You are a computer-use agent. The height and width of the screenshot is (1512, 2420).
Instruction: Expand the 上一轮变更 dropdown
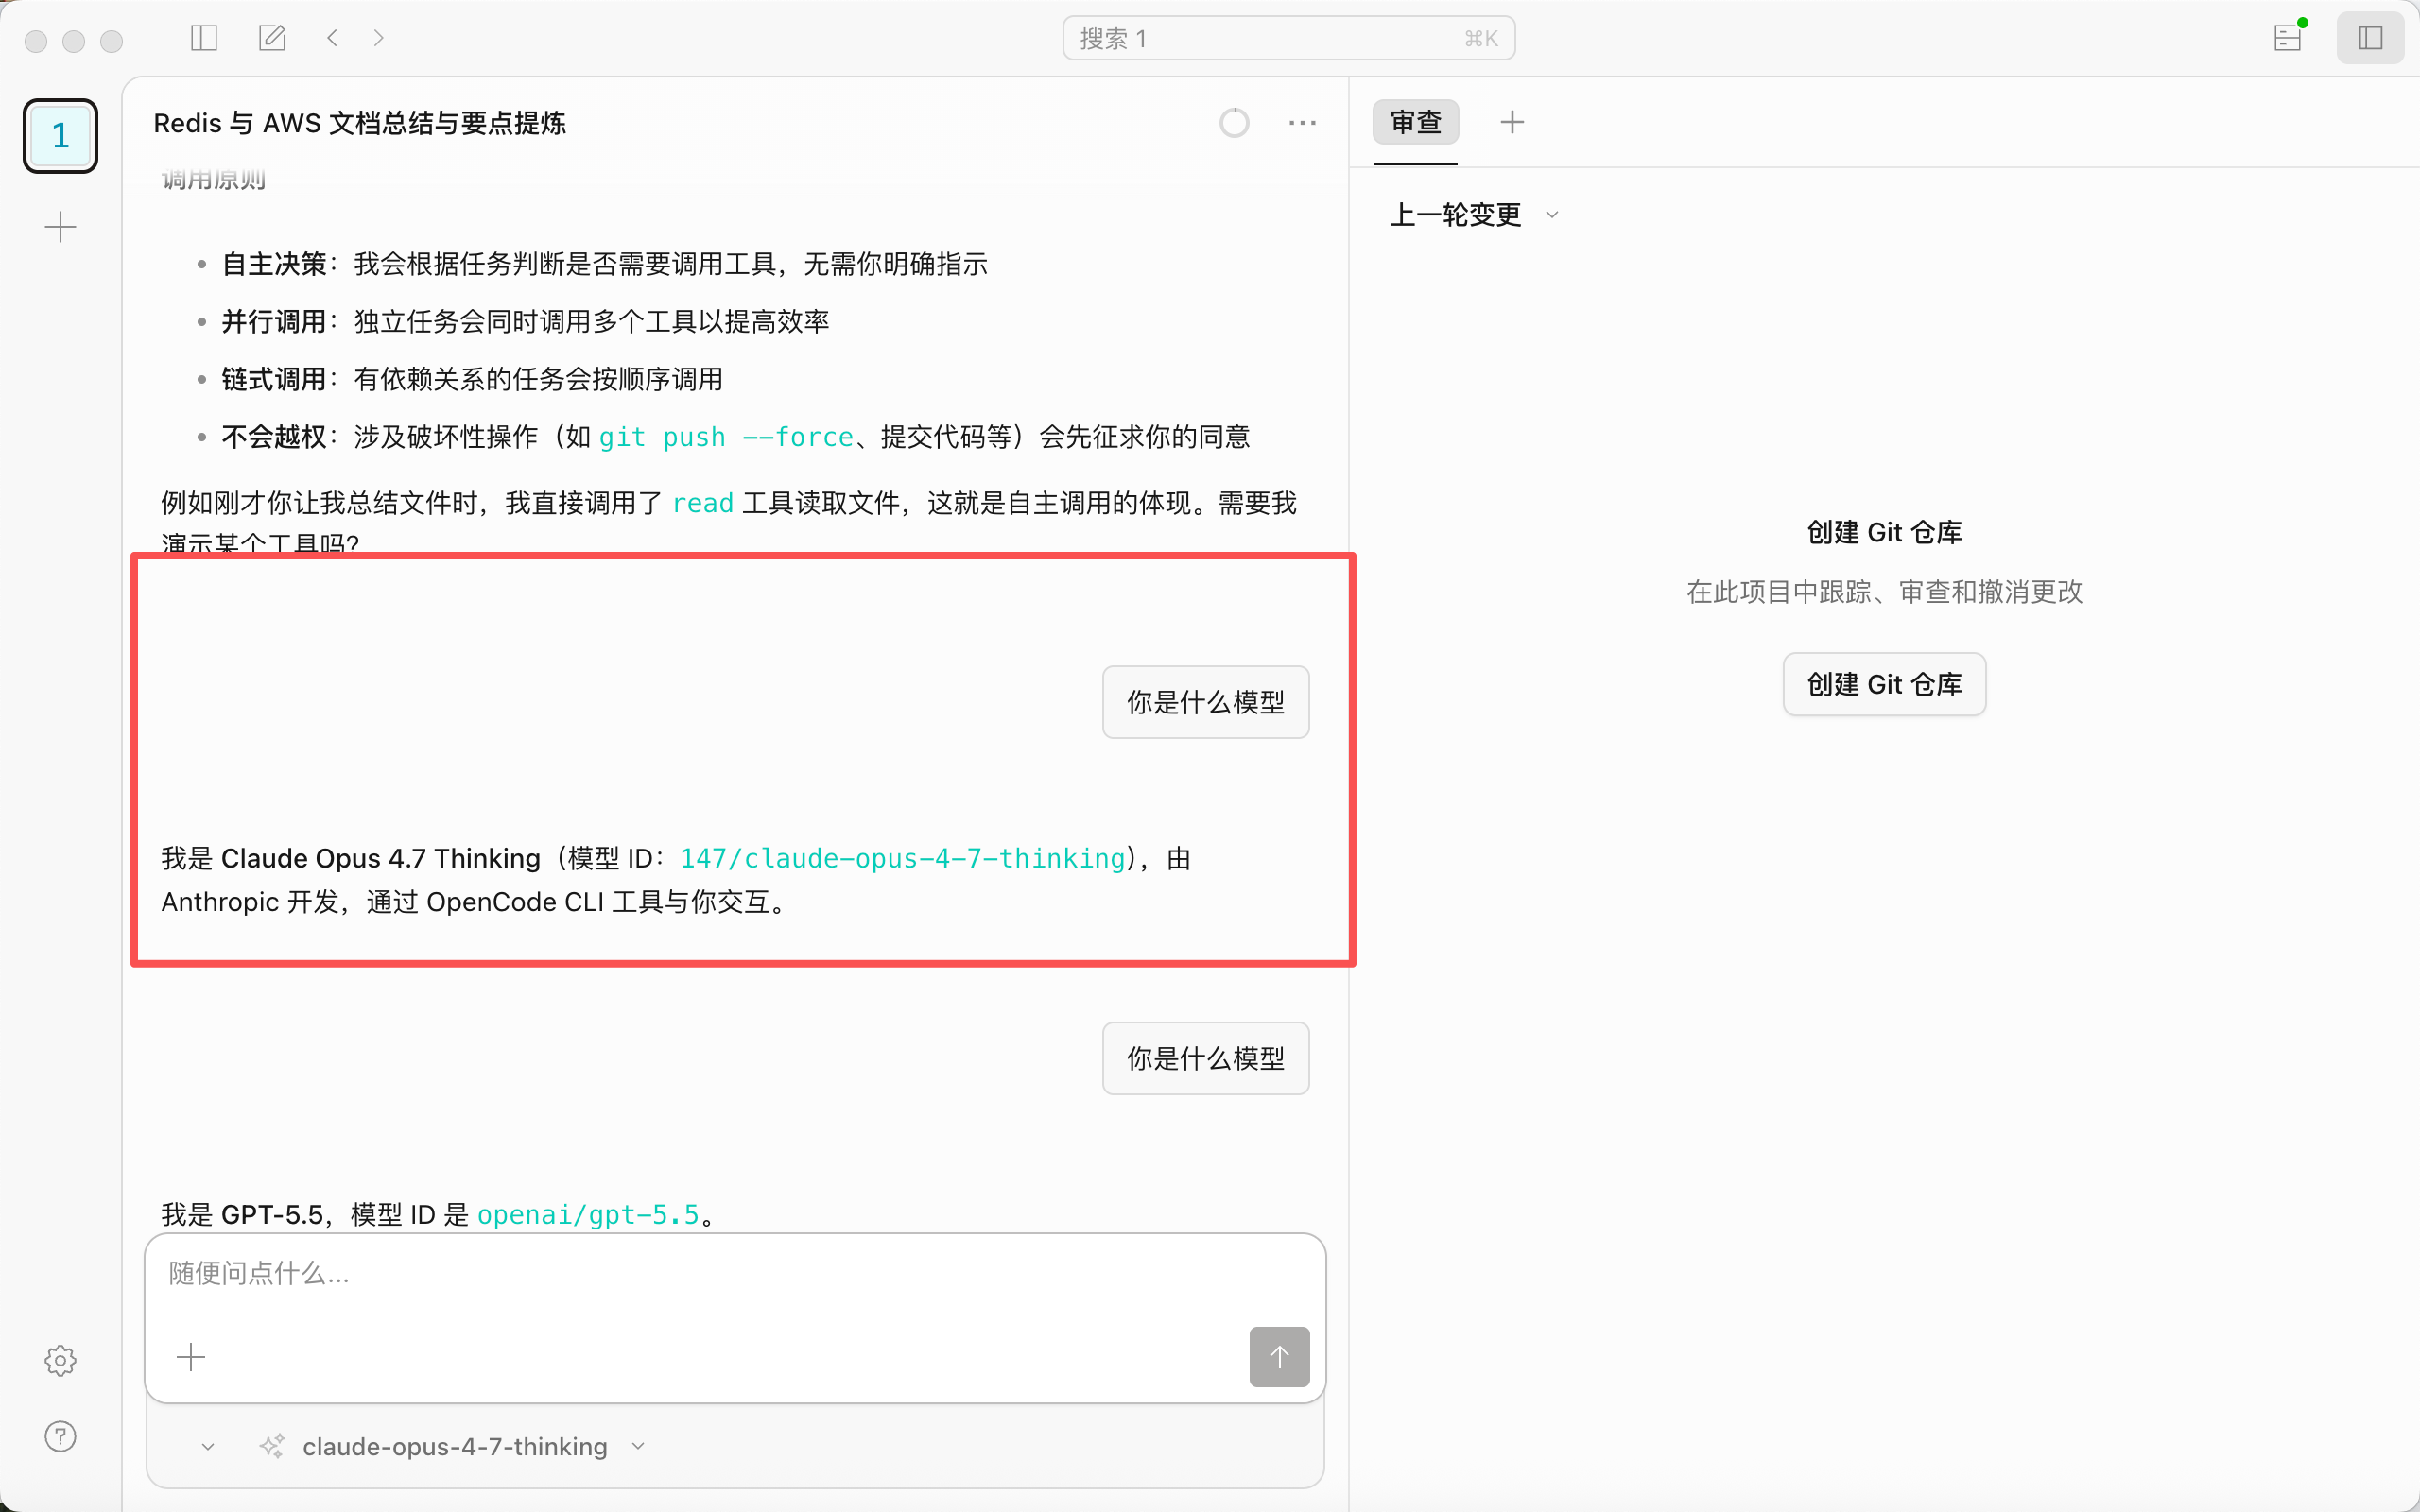pyautogui.click(x=1474, y=214)
